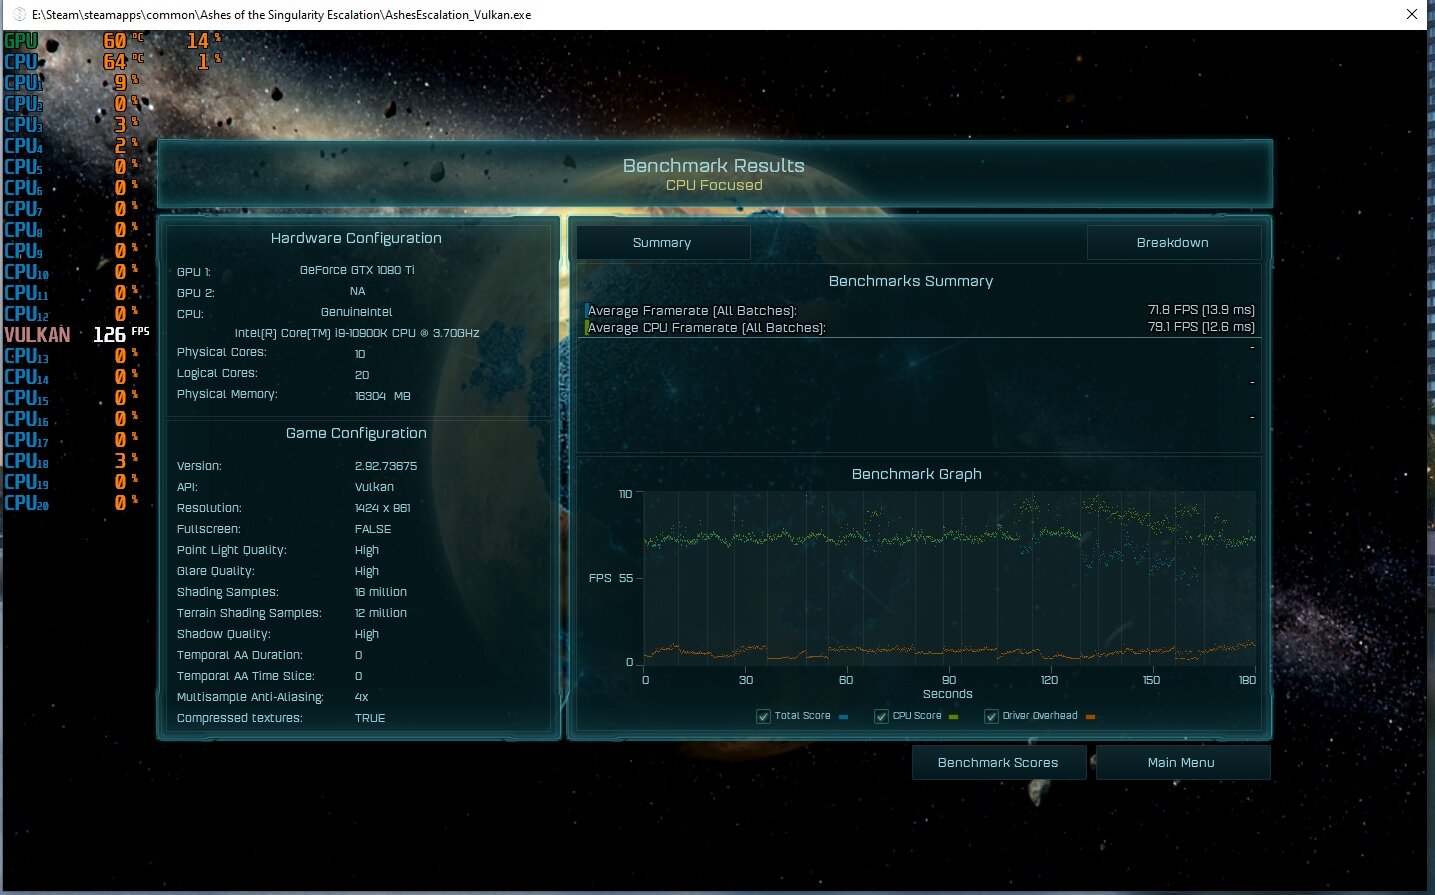The image size is (1435, 895).
Task: Click the Logical Cores value 20
Action: (x=362, y=375)
